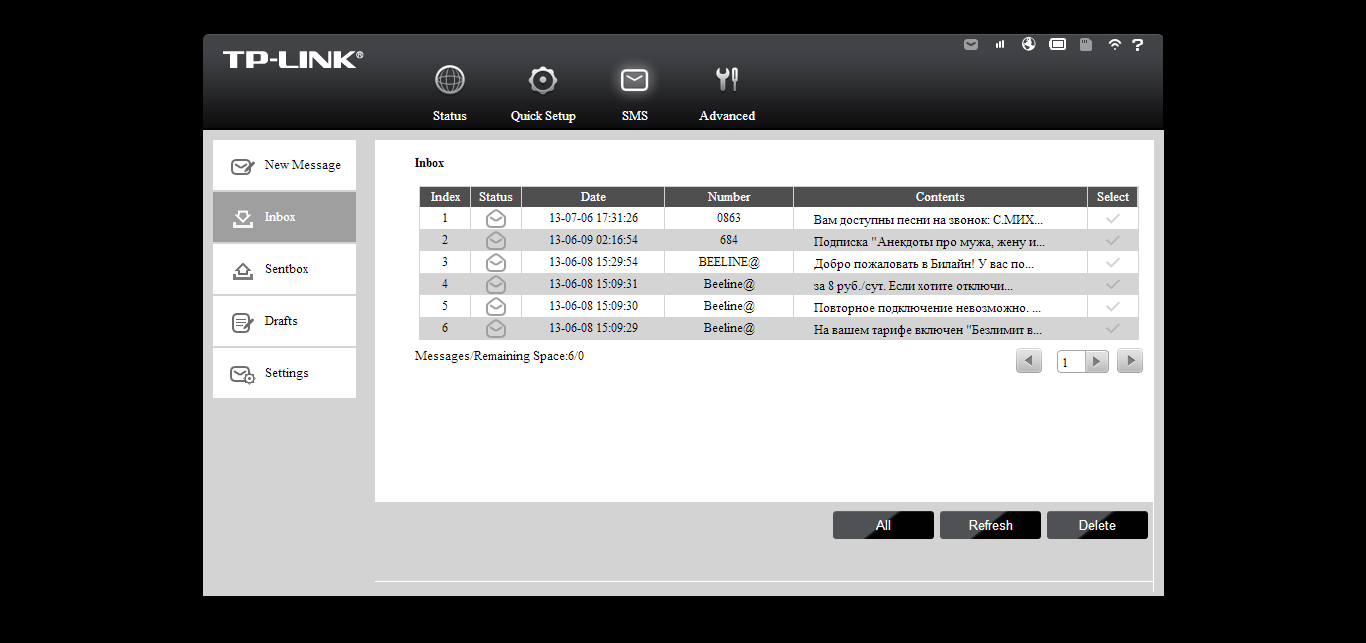Click the new message envelope status icon
The width and height of the screenshot is (1366, 643).
point(971,45)
